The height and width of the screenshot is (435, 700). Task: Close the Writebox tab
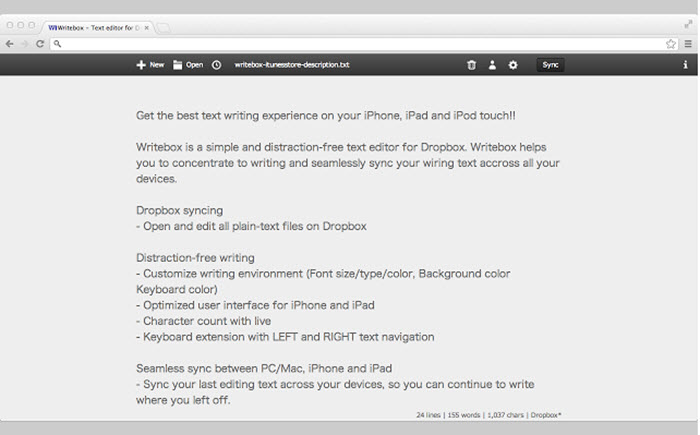pos(146,28)
